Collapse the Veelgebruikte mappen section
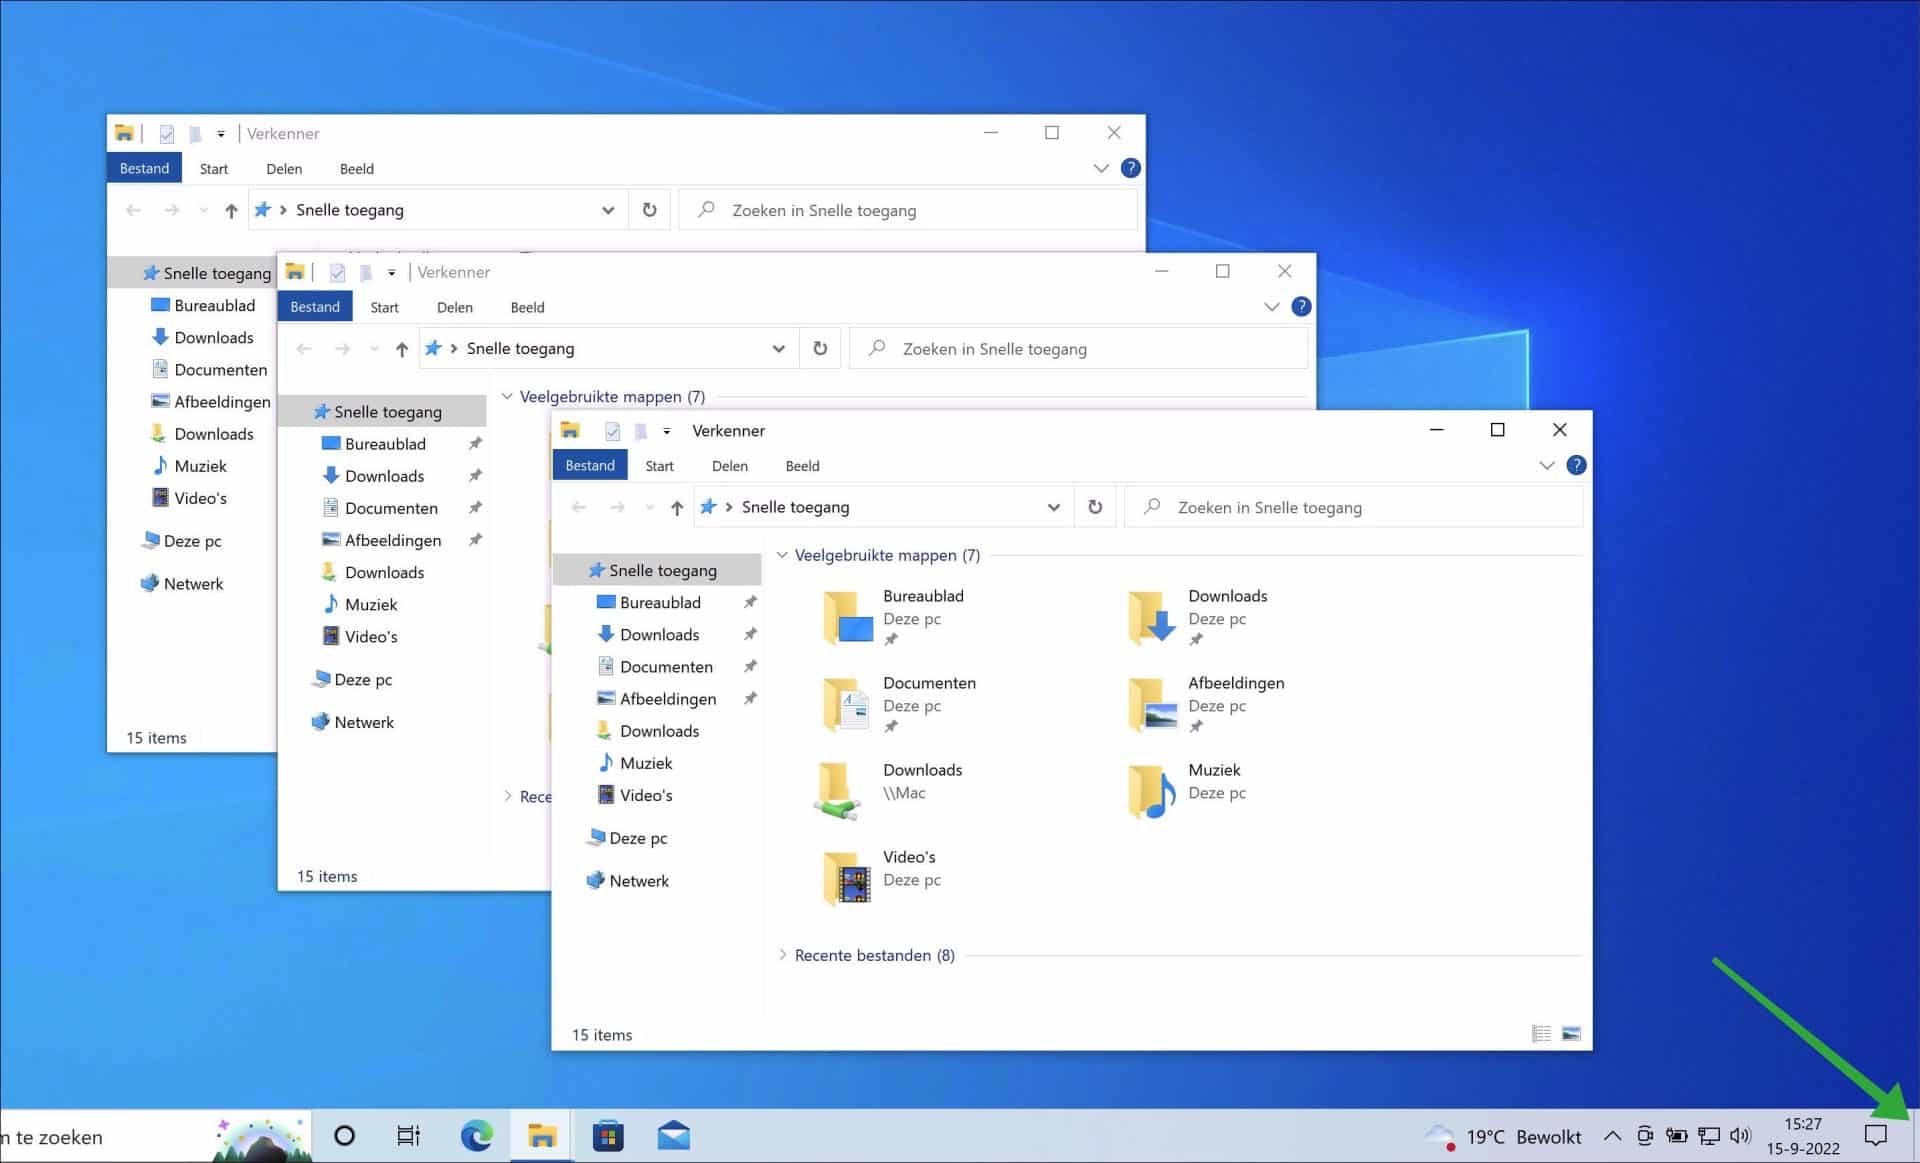Screen dimensions: 1920x1163 [782, 555]
